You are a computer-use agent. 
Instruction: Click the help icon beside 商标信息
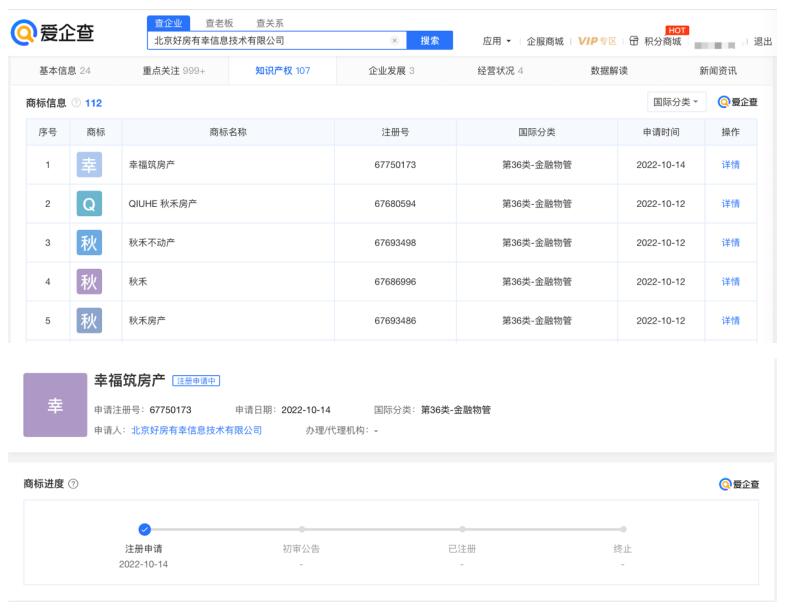pyautogui.click(x=76, y=103)
